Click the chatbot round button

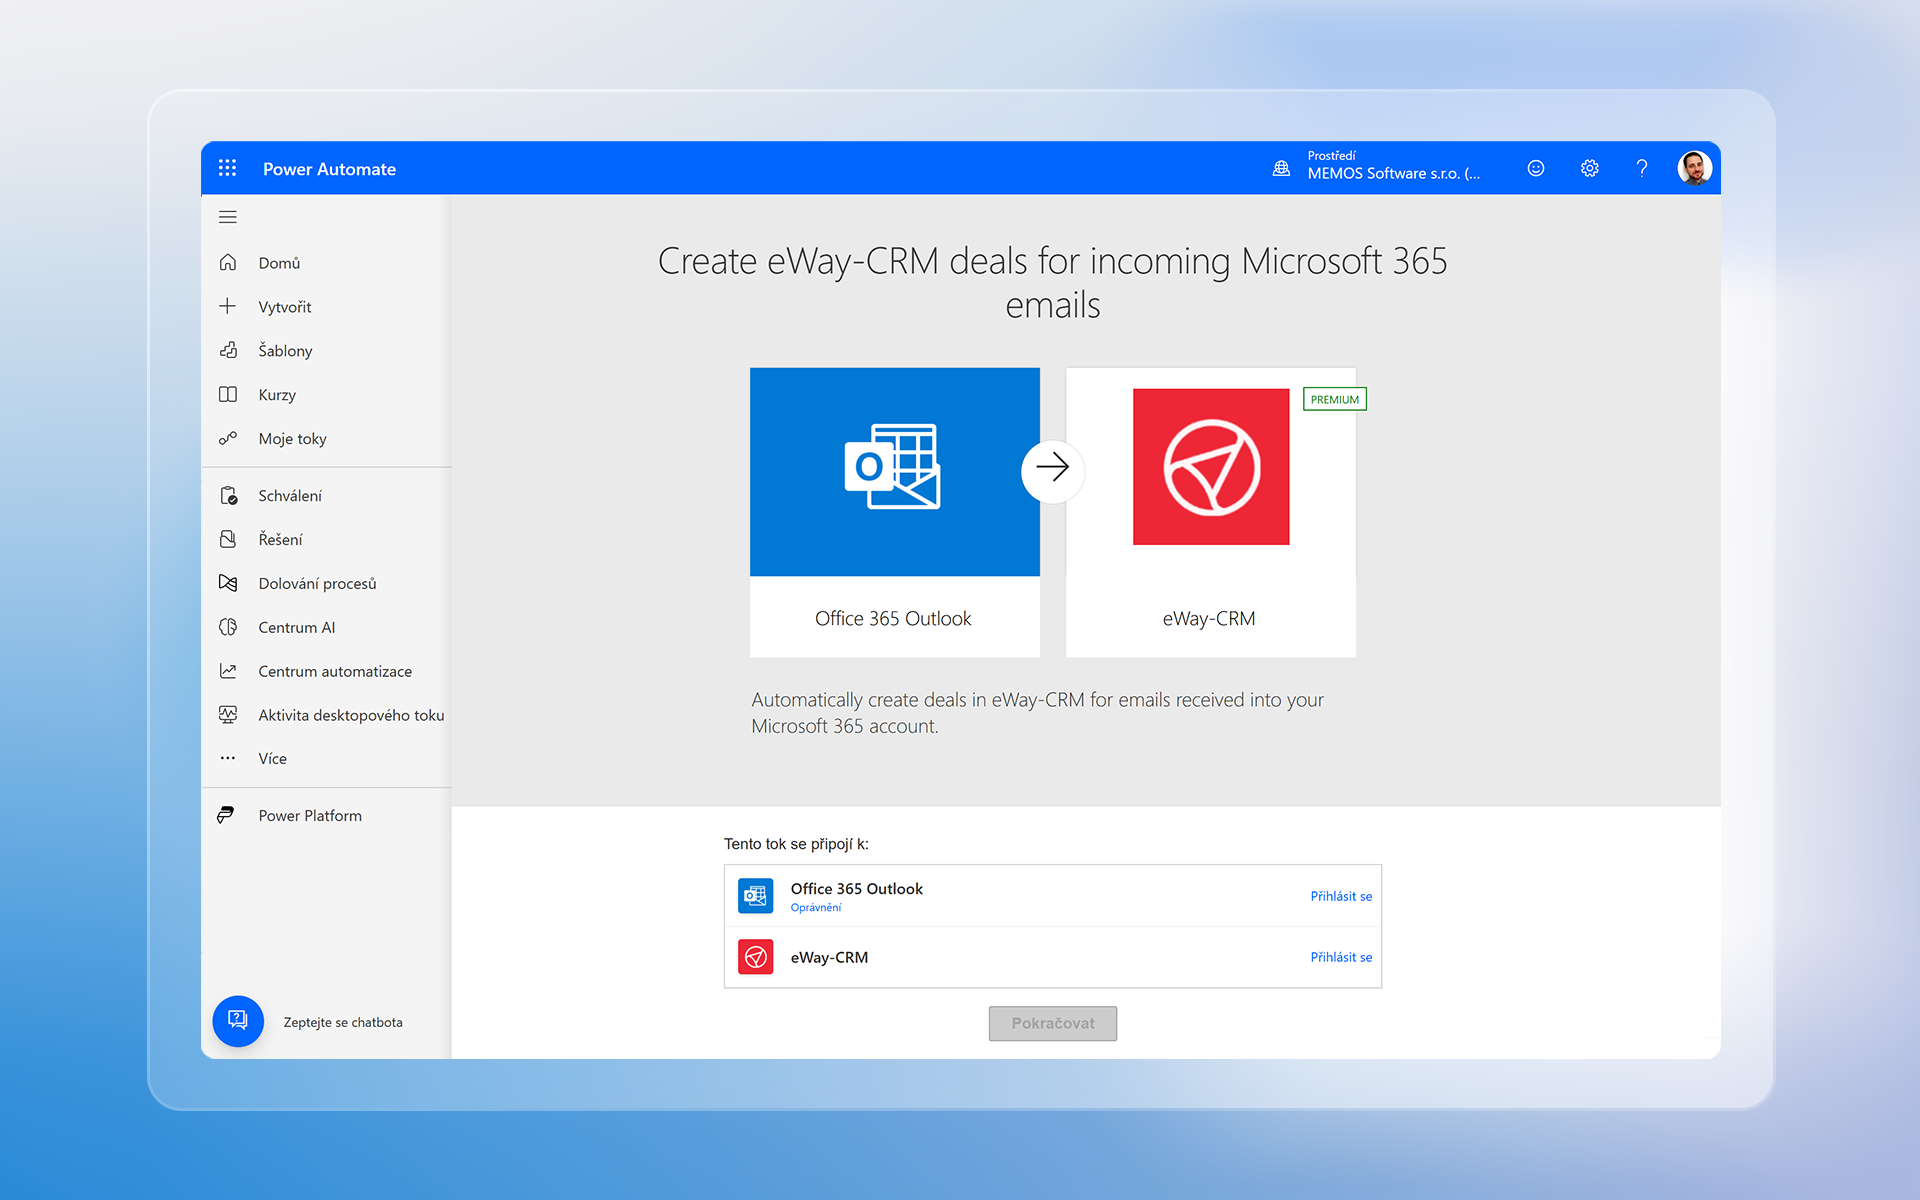click(238, 1021)
